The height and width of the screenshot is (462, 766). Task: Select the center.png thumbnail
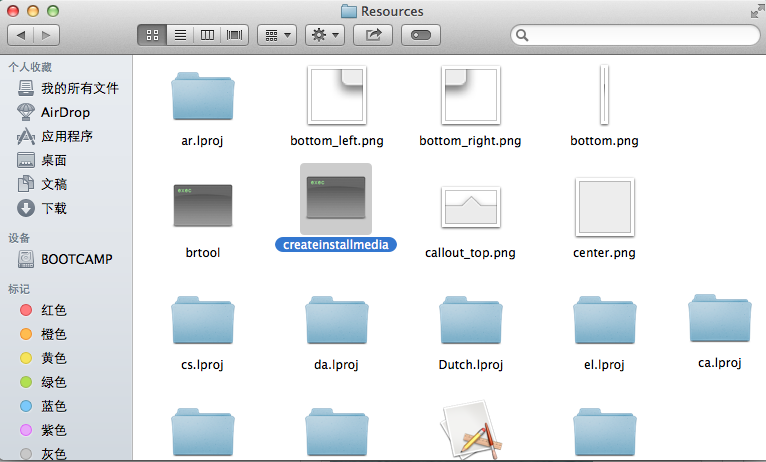click(605, 207)
